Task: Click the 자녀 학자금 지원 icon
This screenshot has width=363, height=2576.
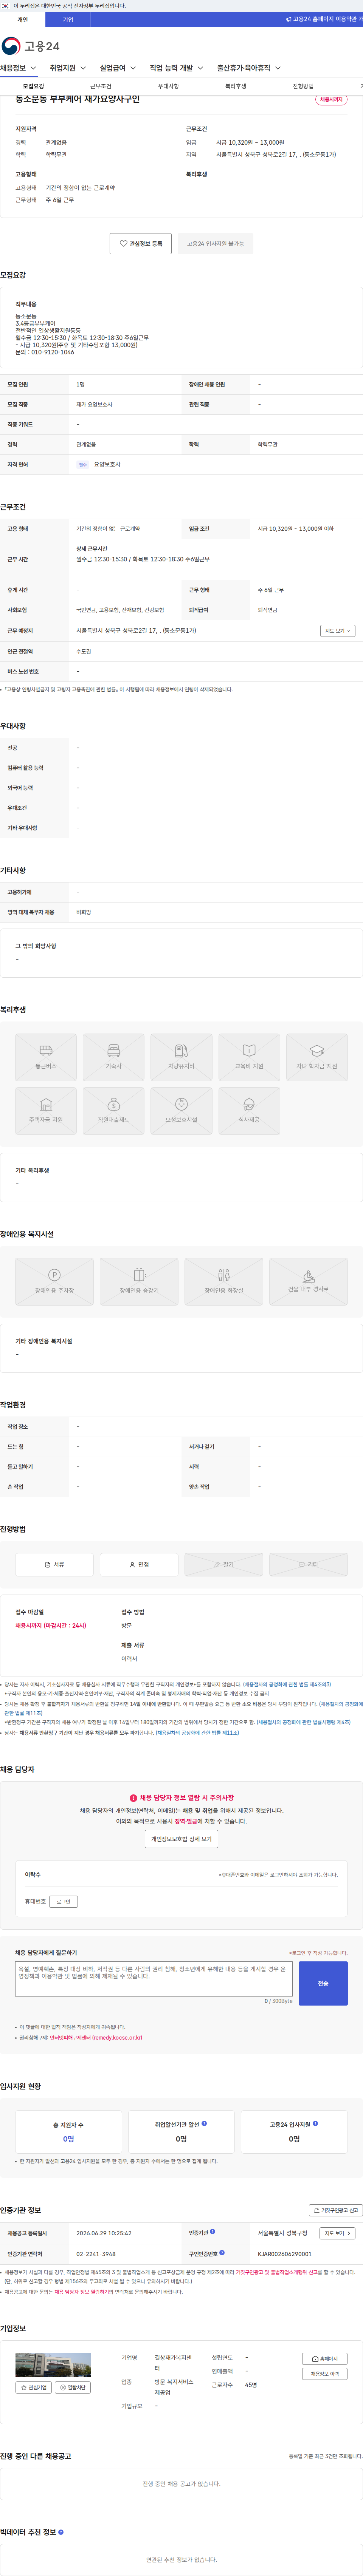Action: click(x=317, y=1057)
